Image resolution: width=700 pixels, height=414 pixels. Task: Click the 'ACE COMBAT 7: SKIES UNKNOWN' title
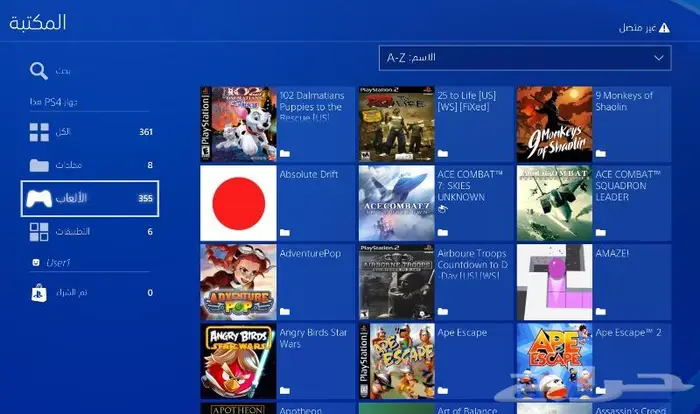(x=470, y=186)
